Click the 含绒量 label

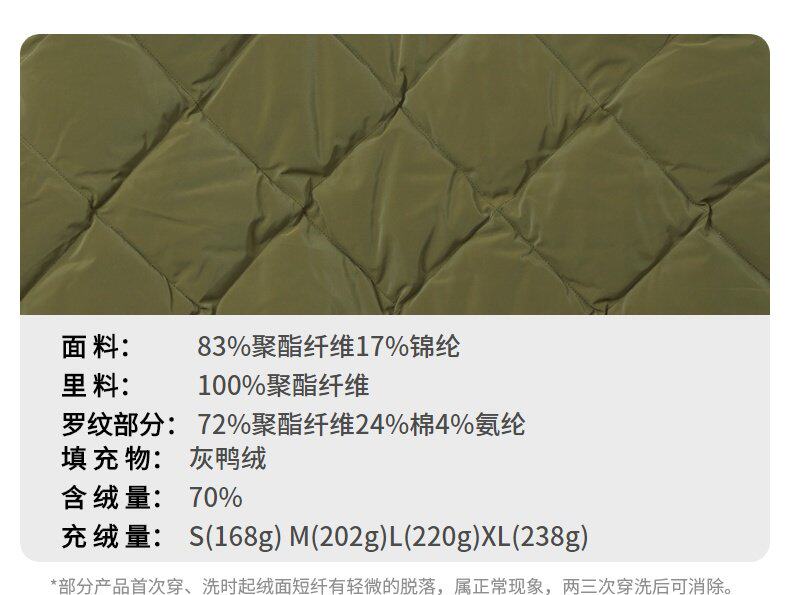(111, 498)
